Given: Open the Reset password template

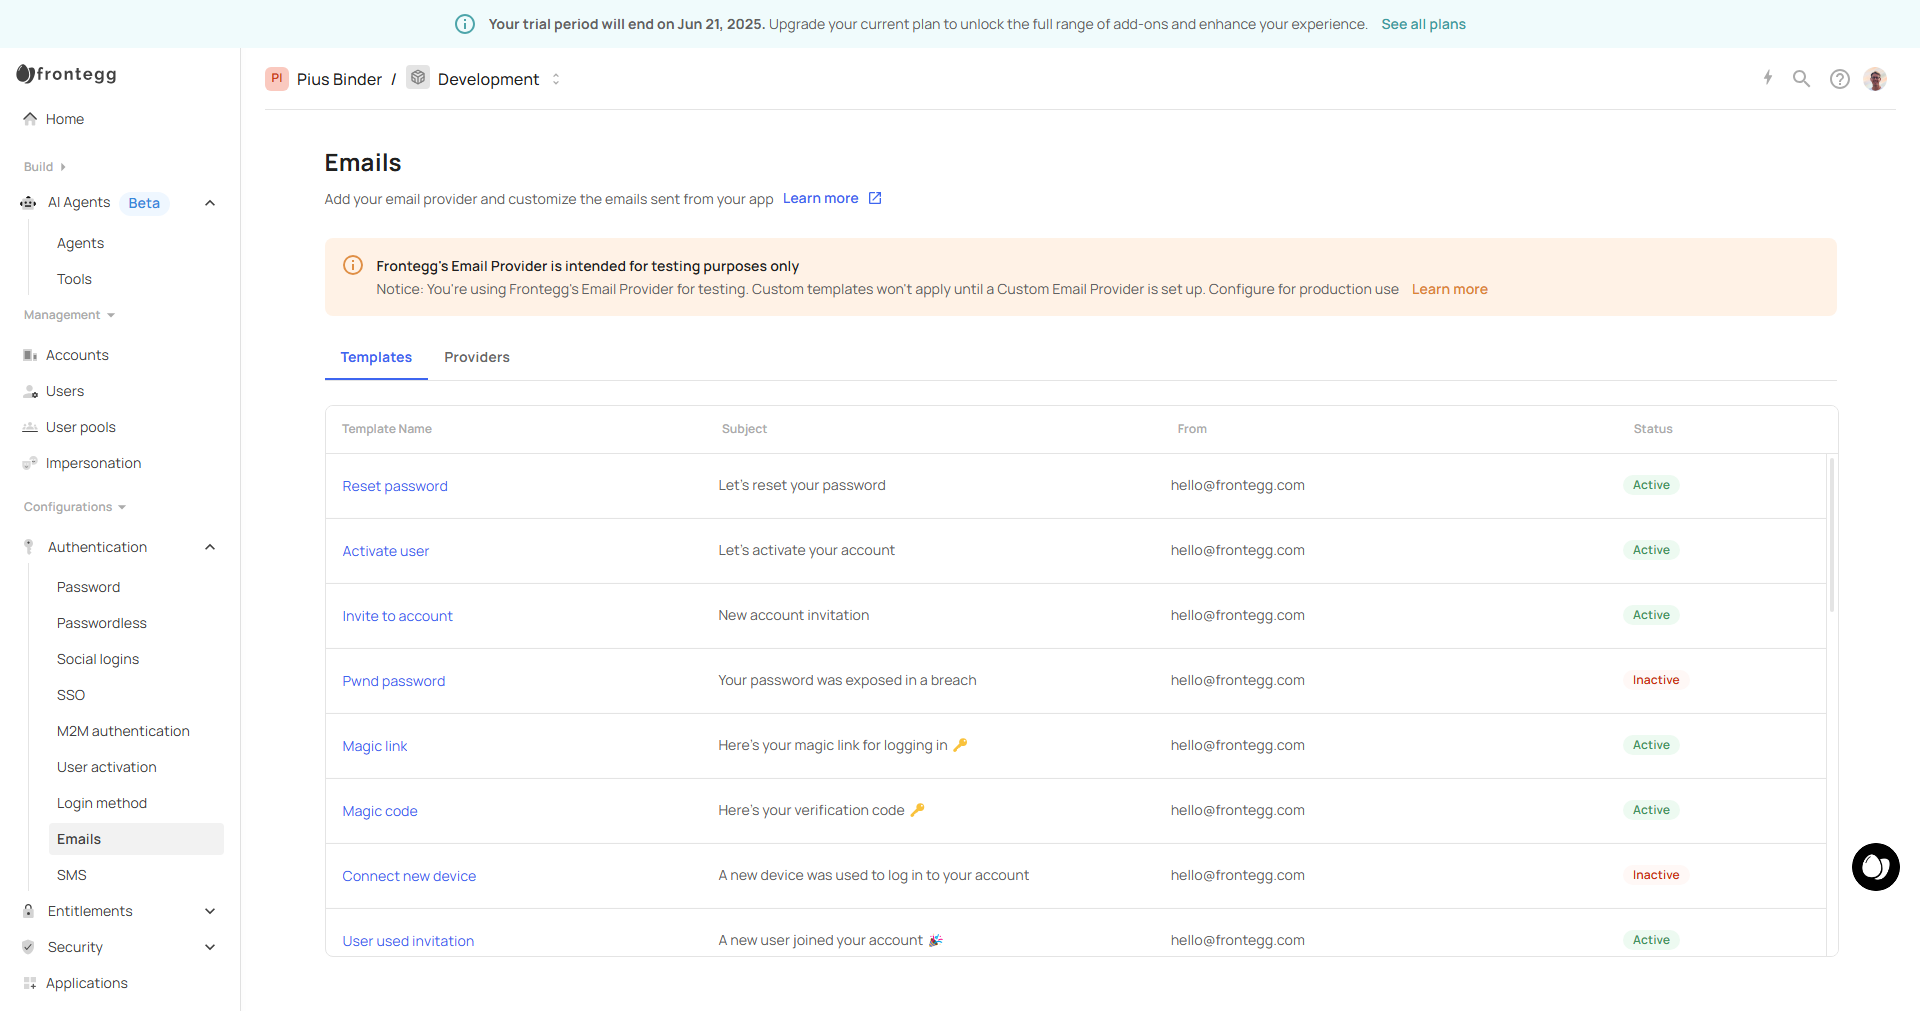Looking at the screenshot, I should (x=395, y=486).
